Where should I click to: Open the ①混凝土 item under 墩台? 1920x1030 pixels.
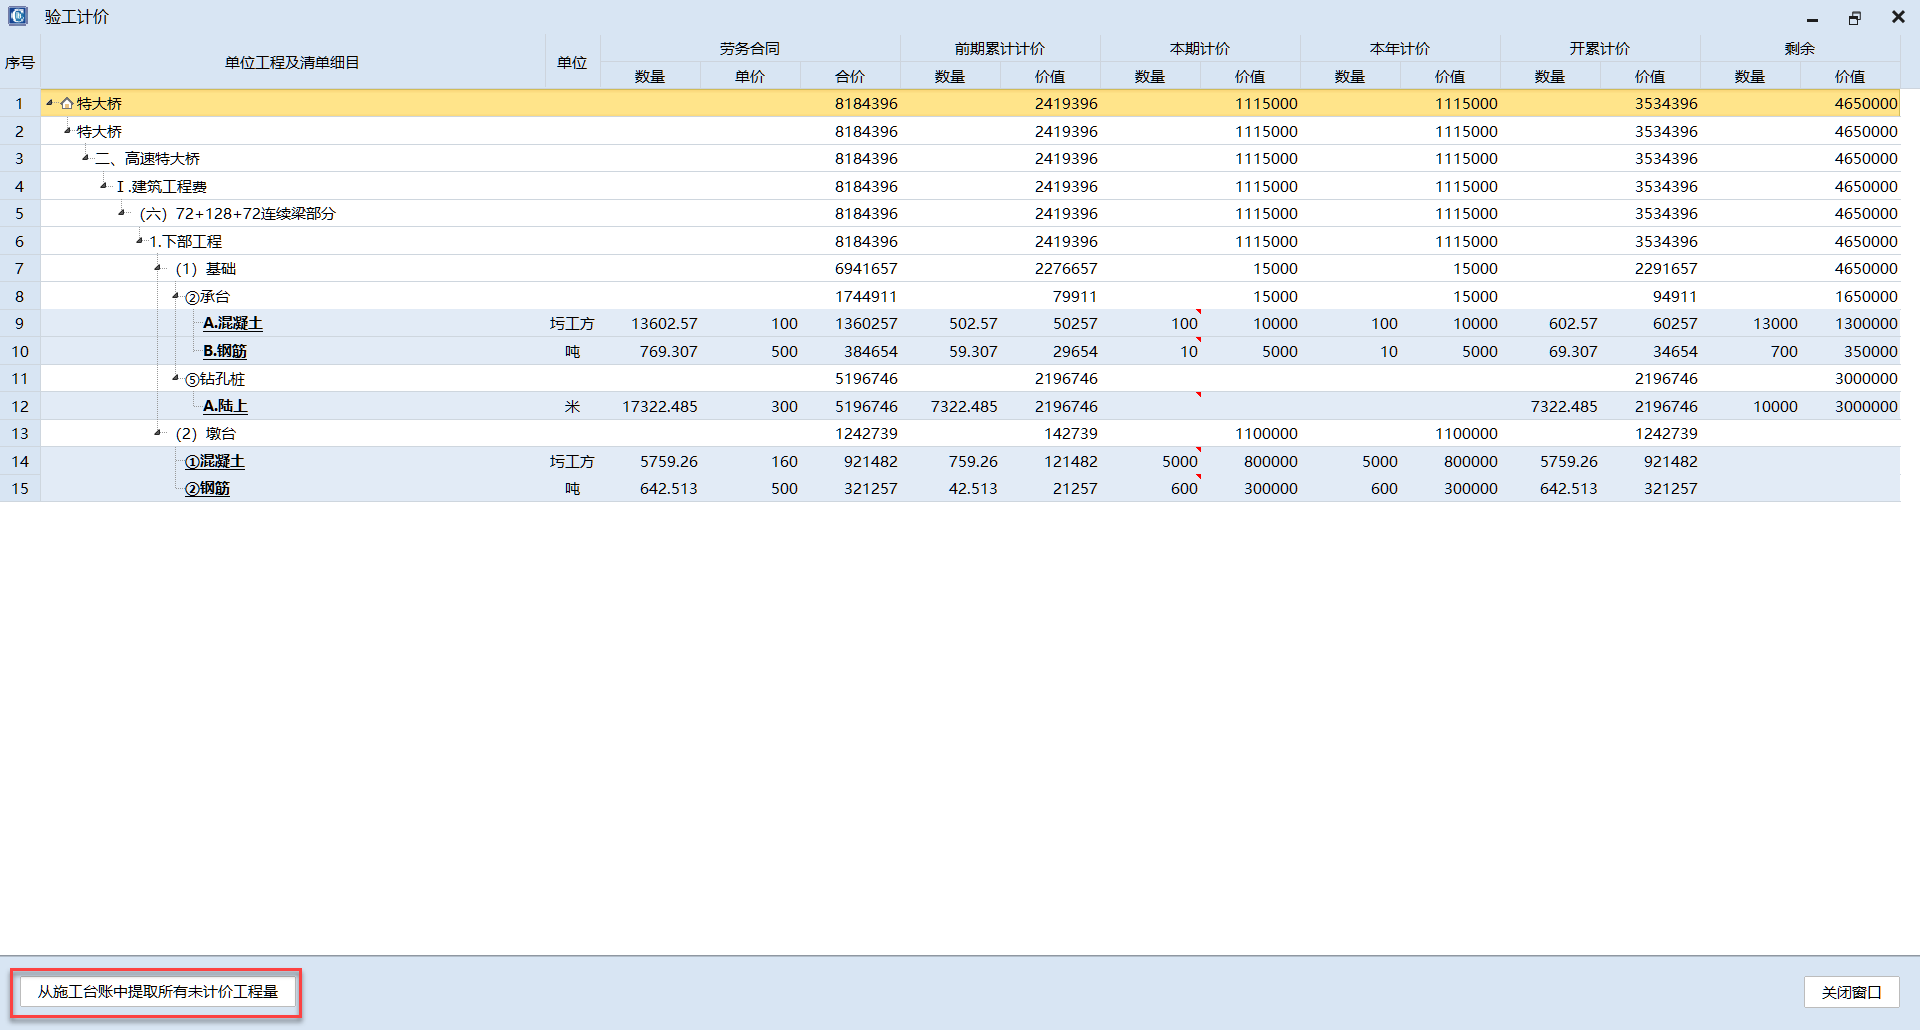click(x=214, y=461)
